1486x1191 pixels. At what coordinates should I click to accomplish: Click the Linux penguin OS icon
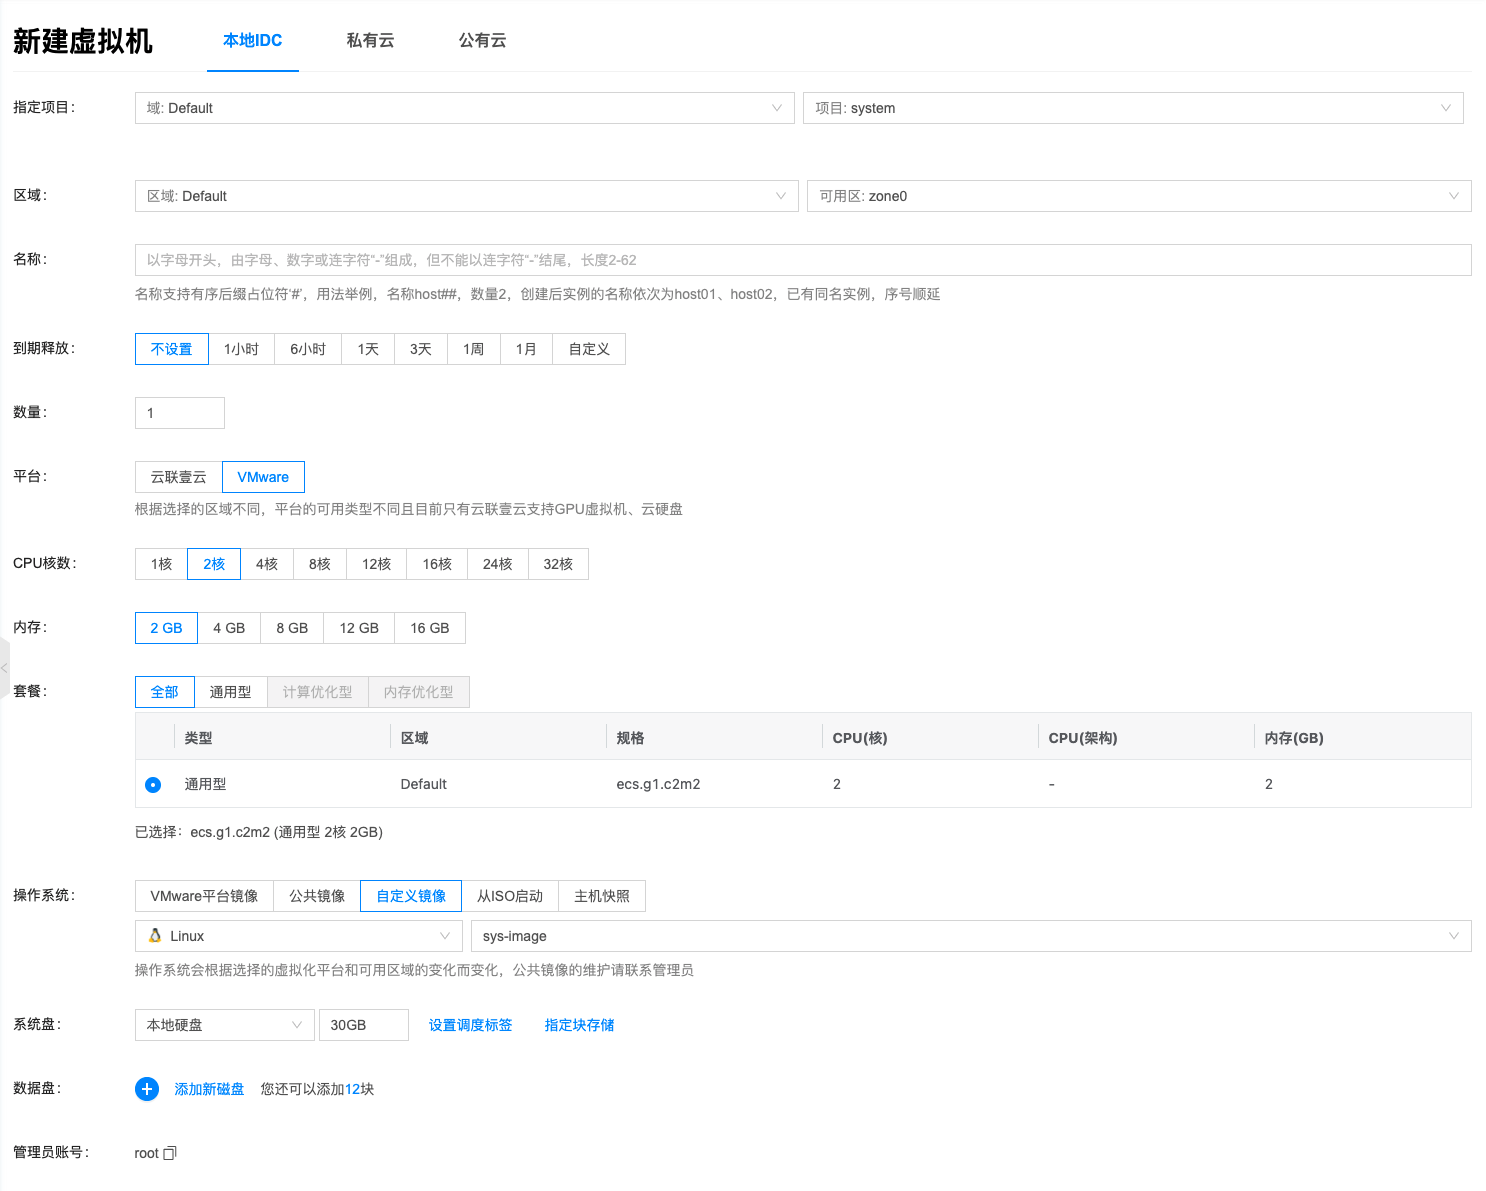pyautogui.click(x=155, y=936)
